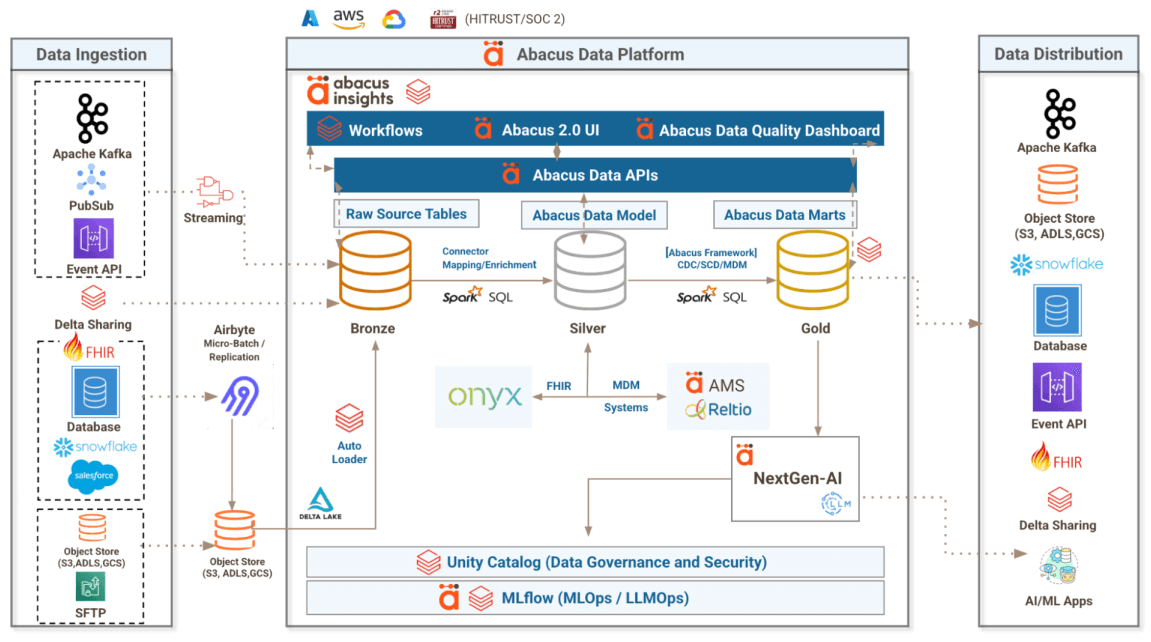Click Abacus 2.0 UI label
This screenshot has height=642, width=1151.
pyautogui.click(x=551, y=131)
